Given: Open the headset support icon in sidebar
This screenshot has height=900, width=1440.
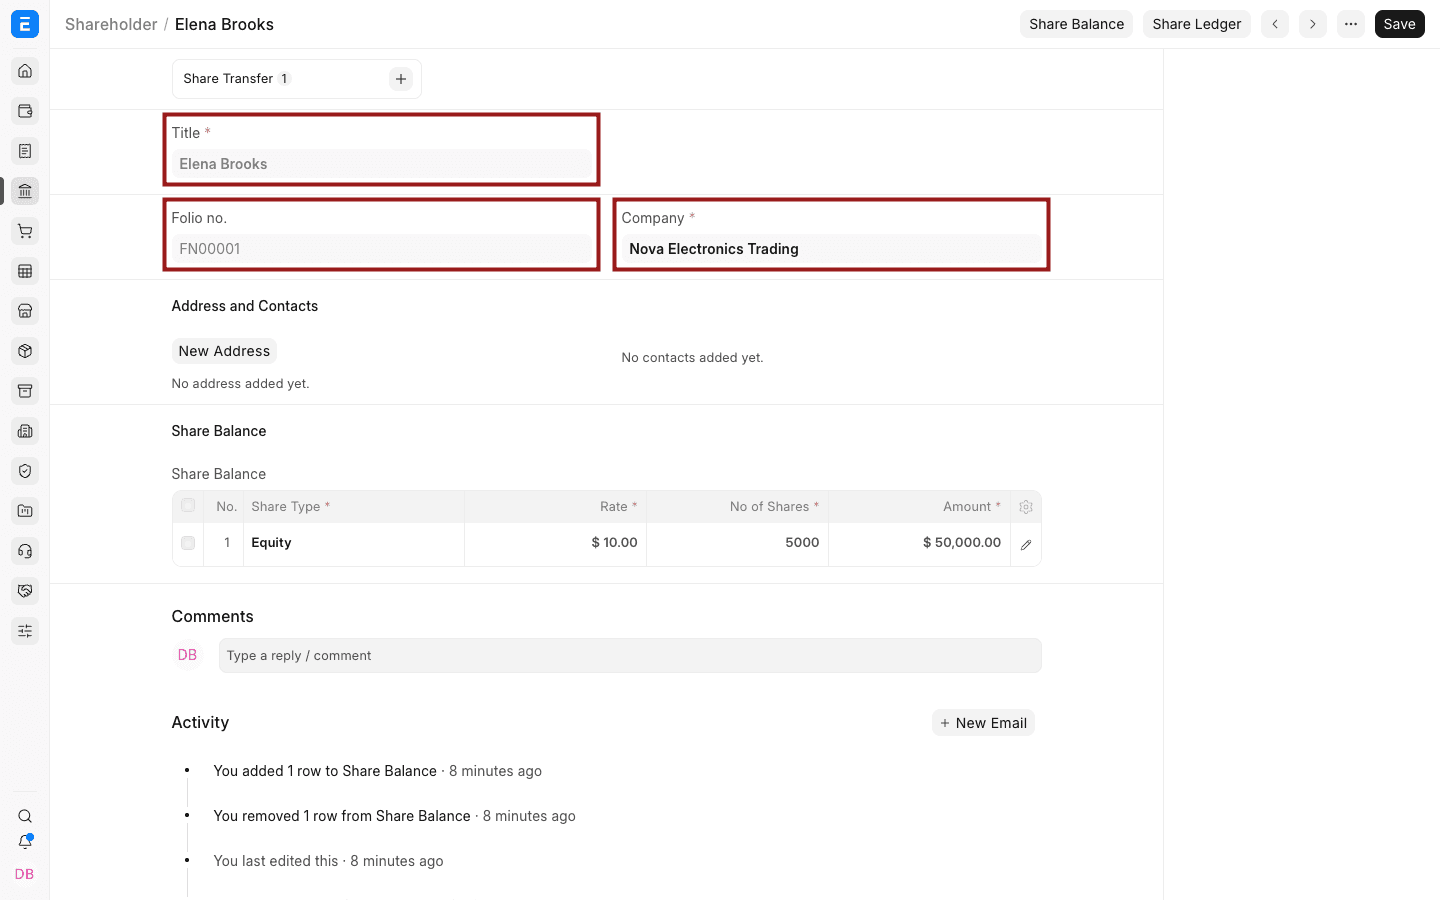Looking at the screenshot, I should point(25,551).
